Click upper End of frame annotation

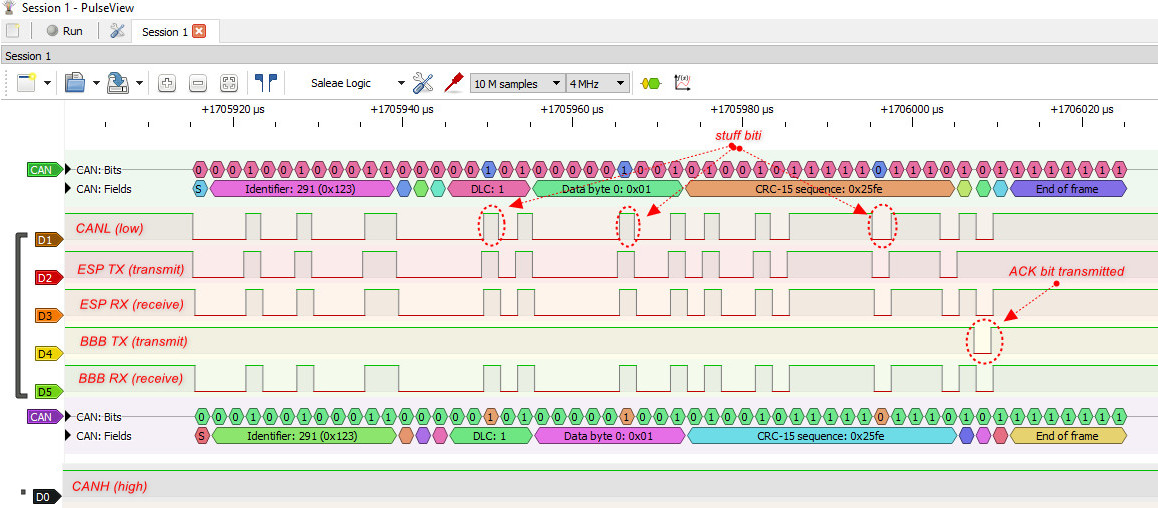(x=1067, y=189)
